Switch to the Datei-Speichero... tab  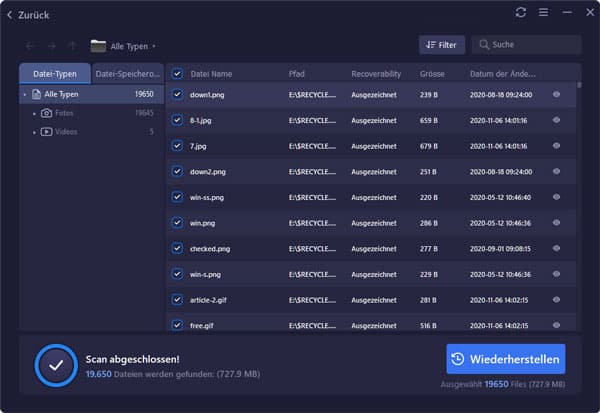127,73
